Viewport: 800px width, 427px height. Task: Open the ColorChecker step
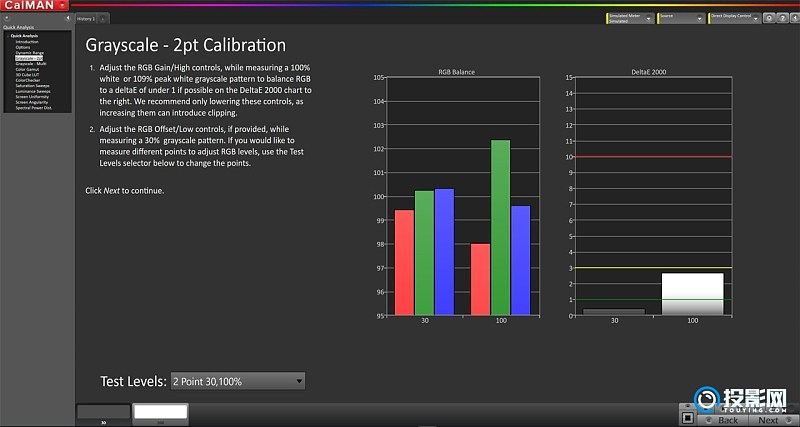point(28,80)
